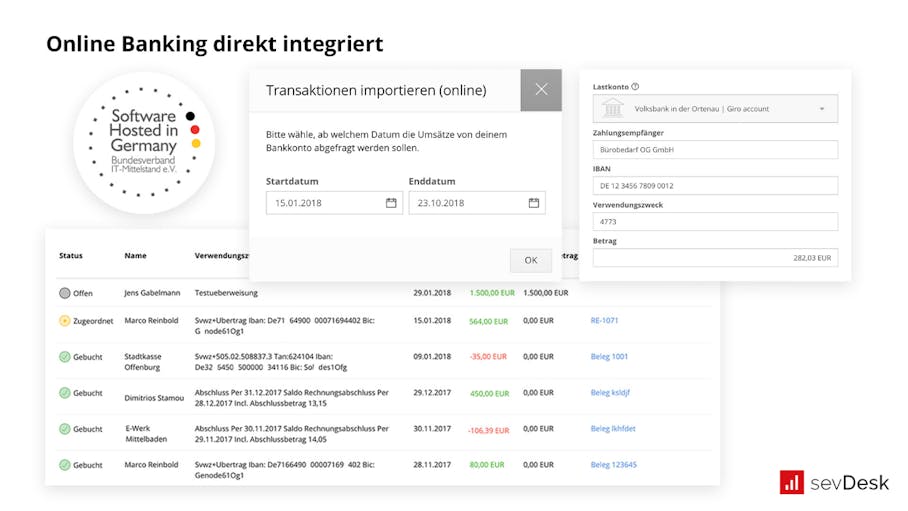This screenshot has height=511, width=908.
Task: Click the amount -106,39 EUR
Action: pos(489,430)
